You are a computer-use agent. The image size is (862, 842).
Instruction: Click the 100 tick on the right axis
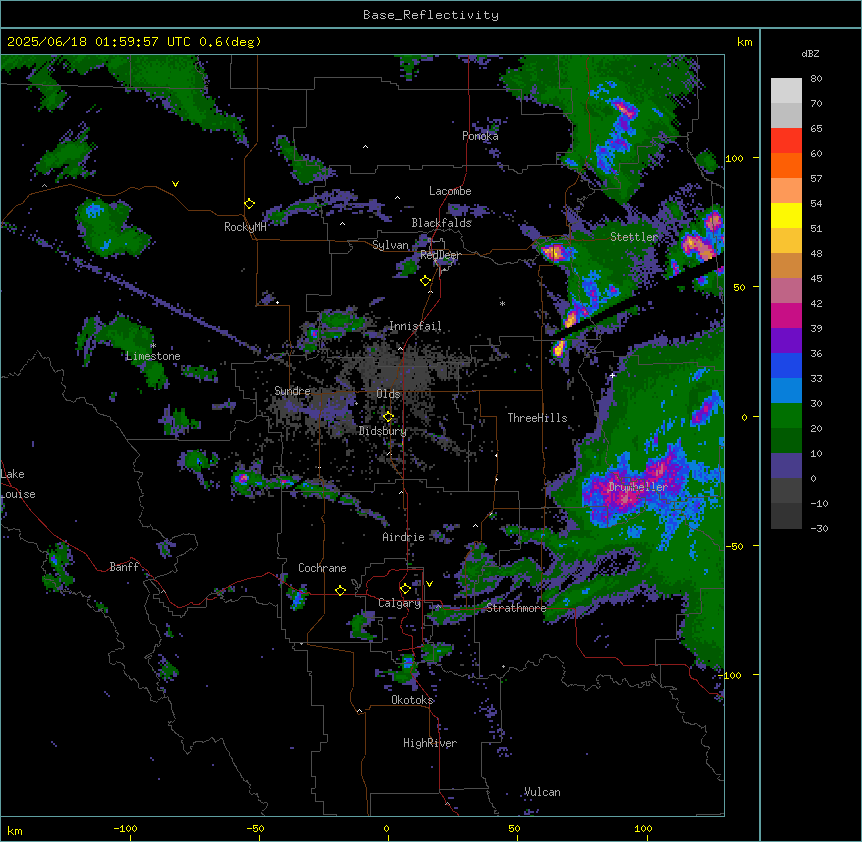point(734,158)
